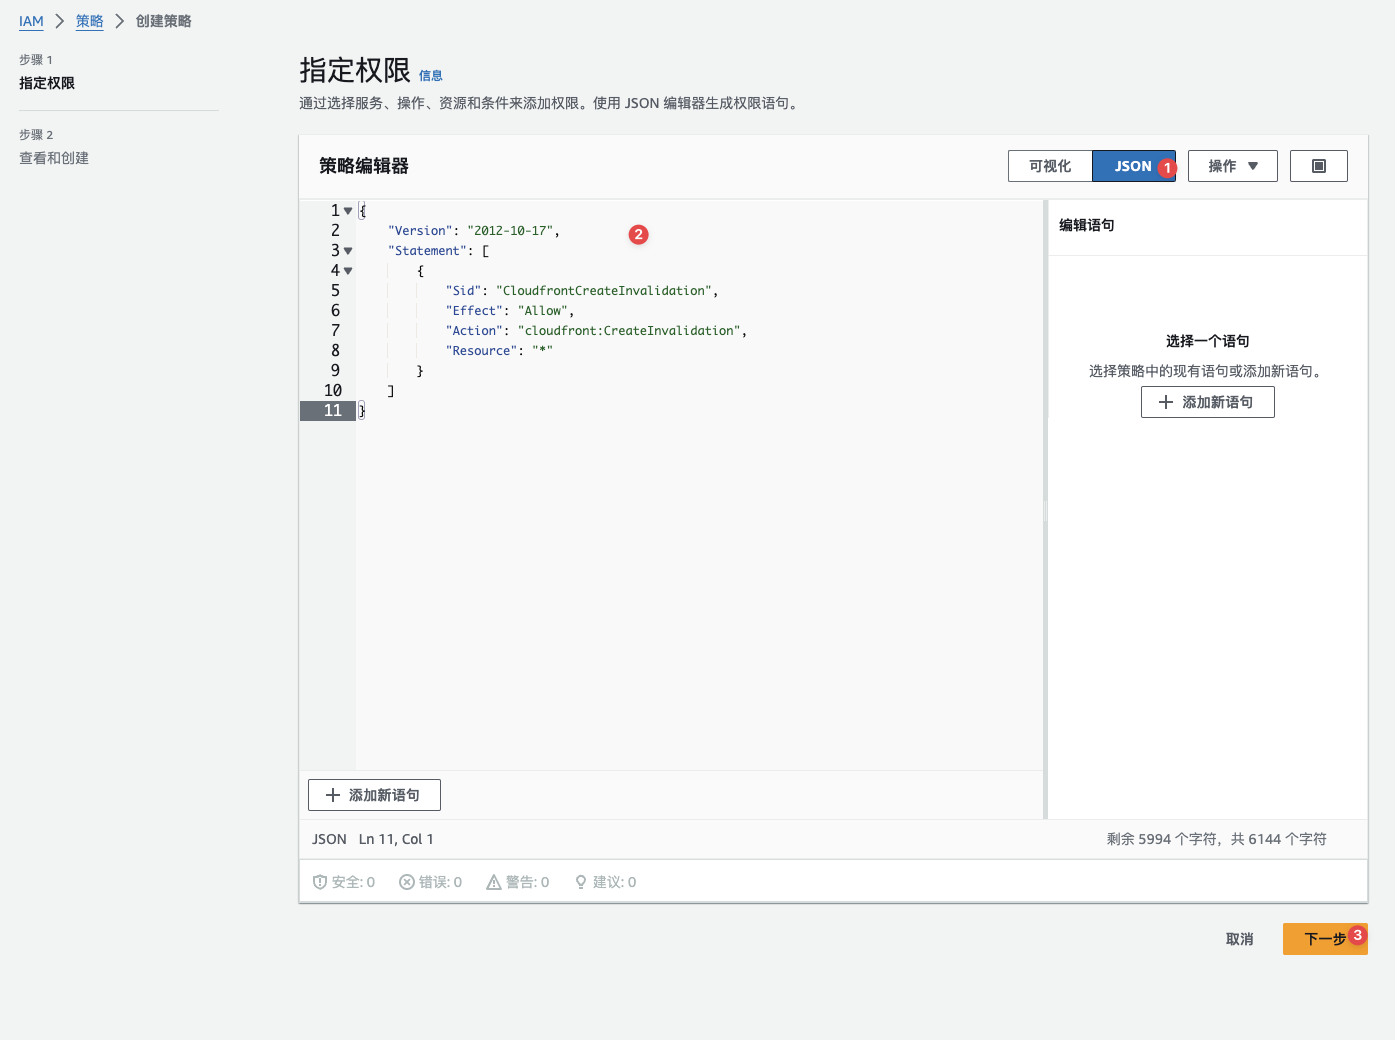The height and width of the screenshot is (1040, 1395).
Task: Toggle the editor side panel icon button
Action: click(x=1319, y=166)
